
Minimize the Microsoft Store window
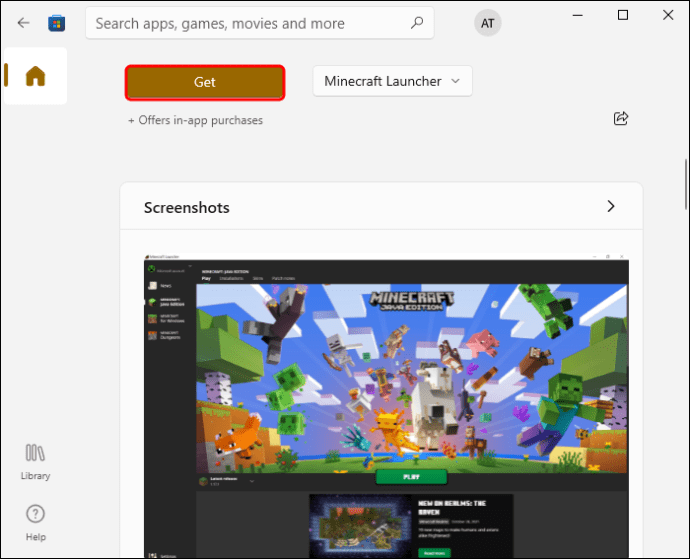pyautogui.click(x=577, y=15)
